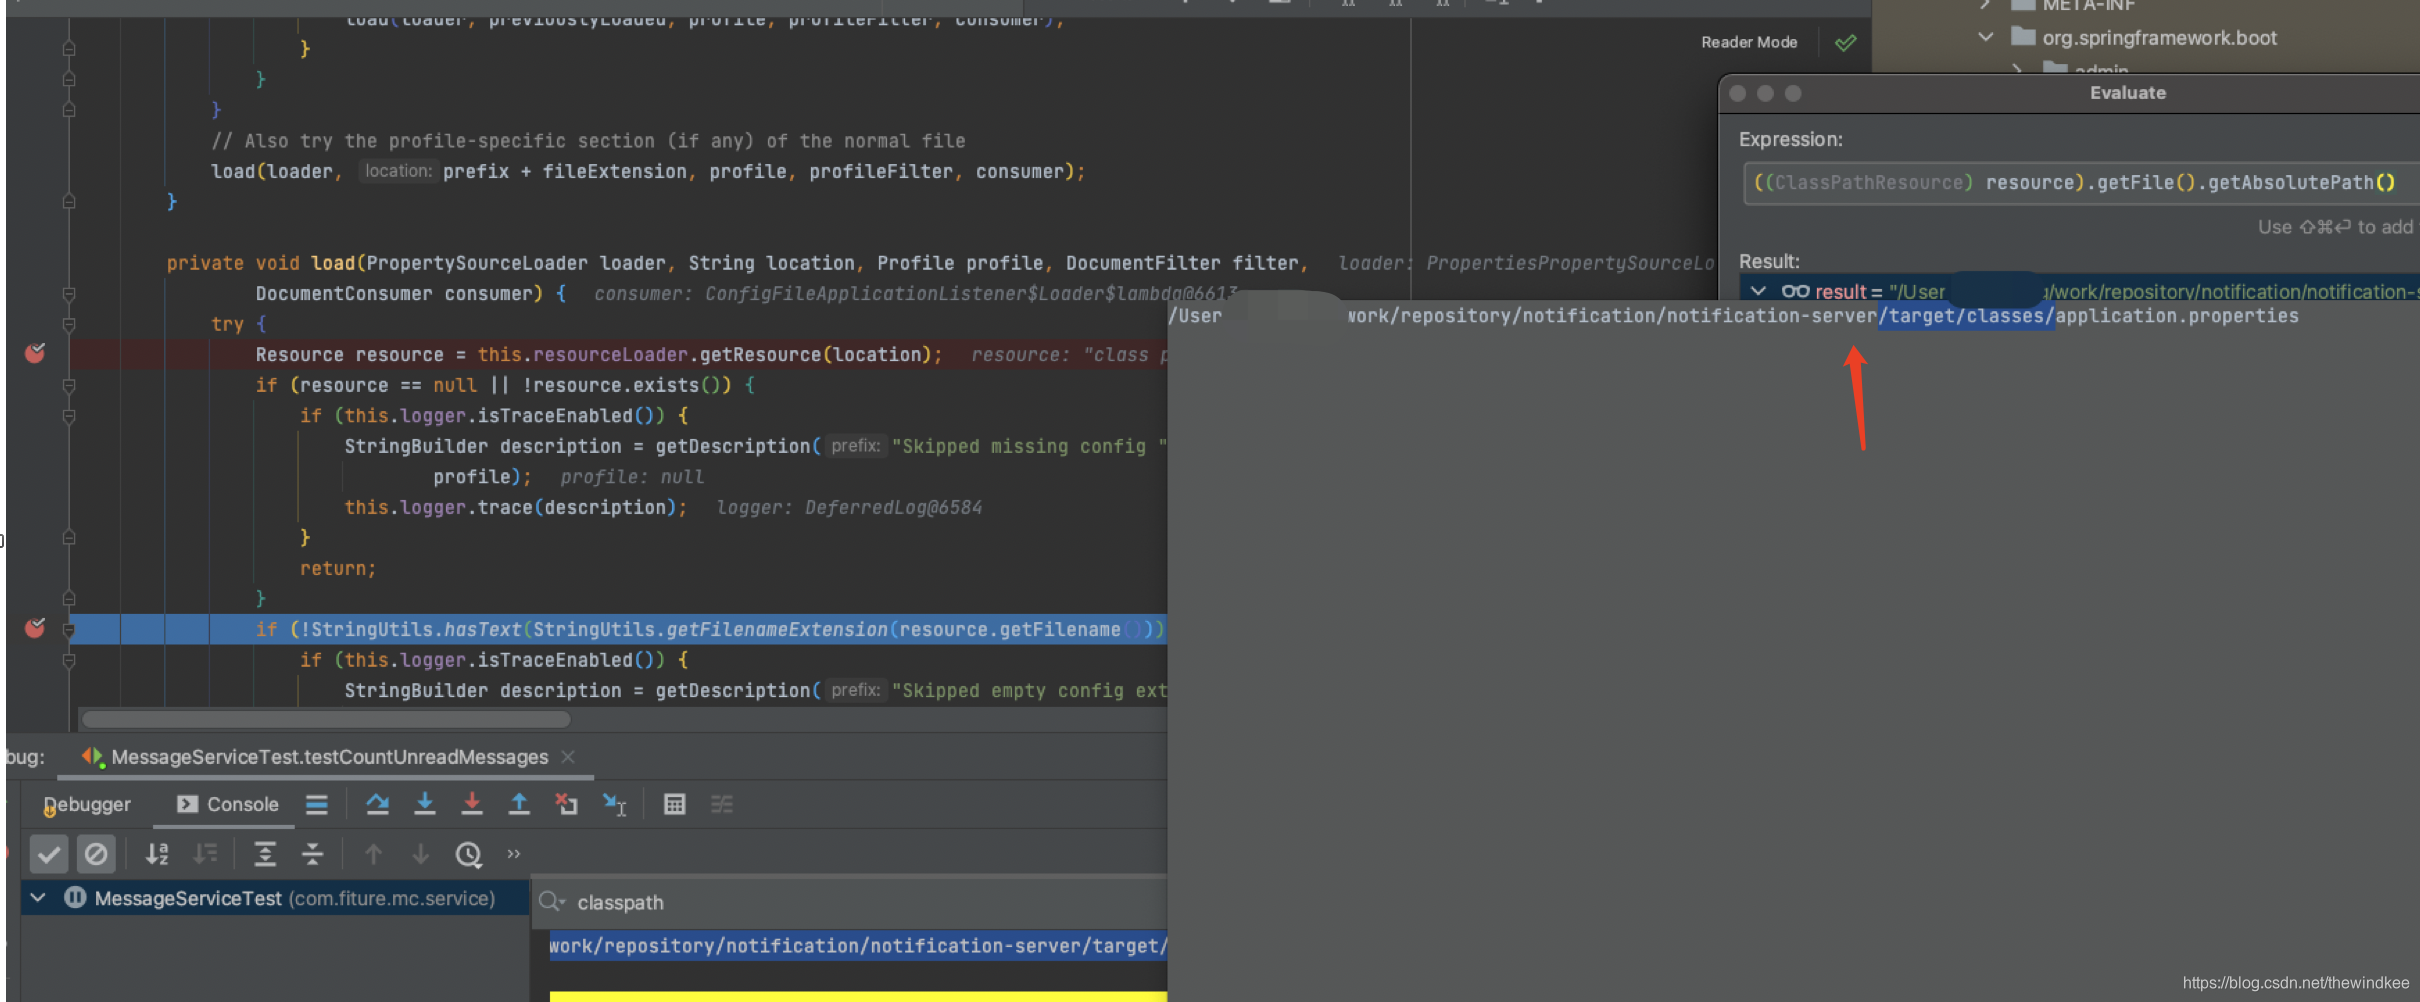
Task: Click the Threads layout hamburger icon
Action: (x=317, y=804)
